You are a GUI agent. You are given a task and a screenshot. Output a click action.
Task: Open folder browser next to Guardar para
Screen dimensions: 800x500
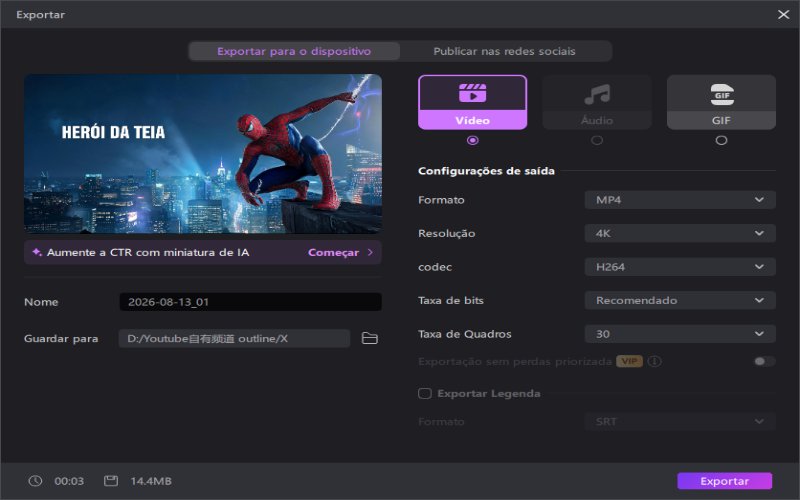[x=369, y=338]
